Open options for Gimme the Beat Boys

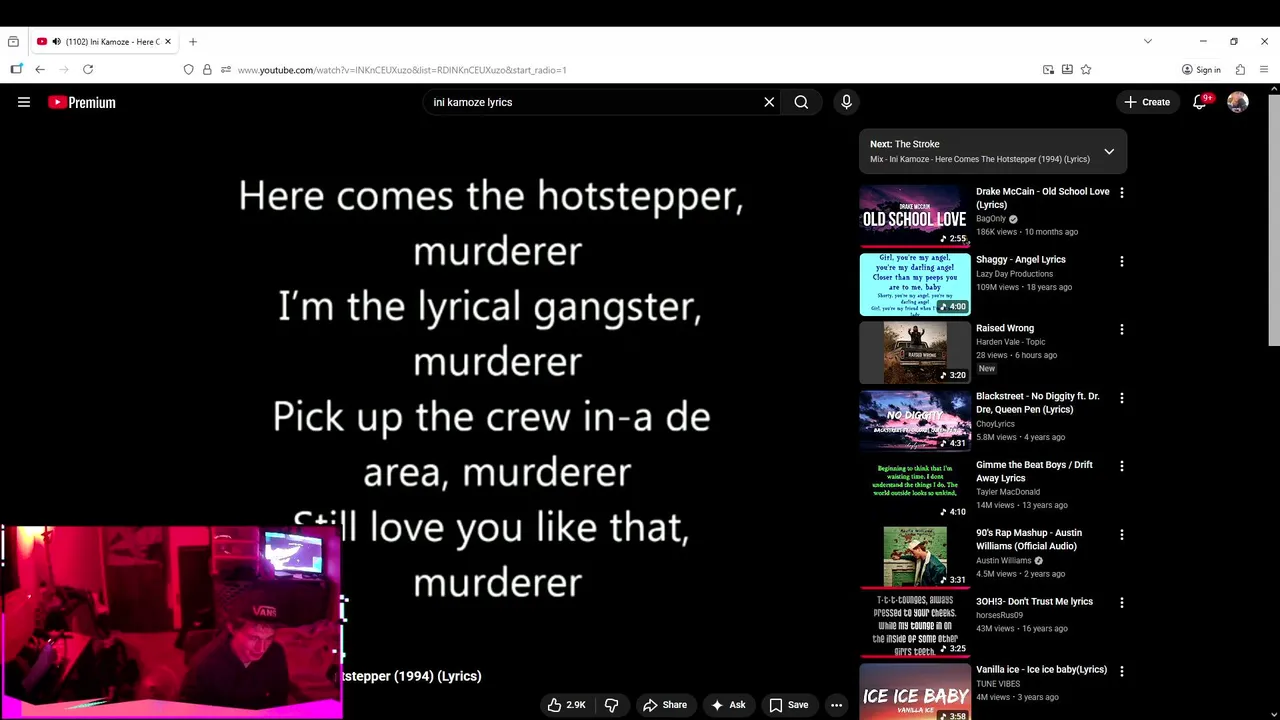coord(1121,466)
